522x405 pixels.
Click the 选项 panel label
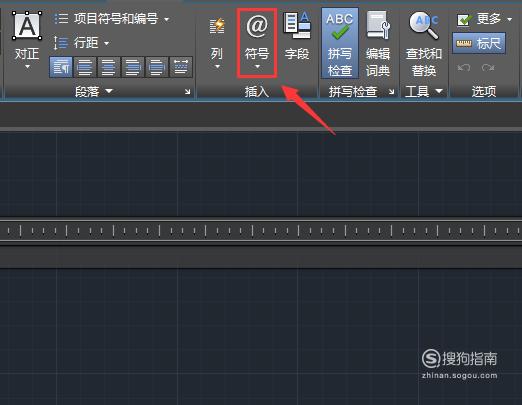coord(484,91)
